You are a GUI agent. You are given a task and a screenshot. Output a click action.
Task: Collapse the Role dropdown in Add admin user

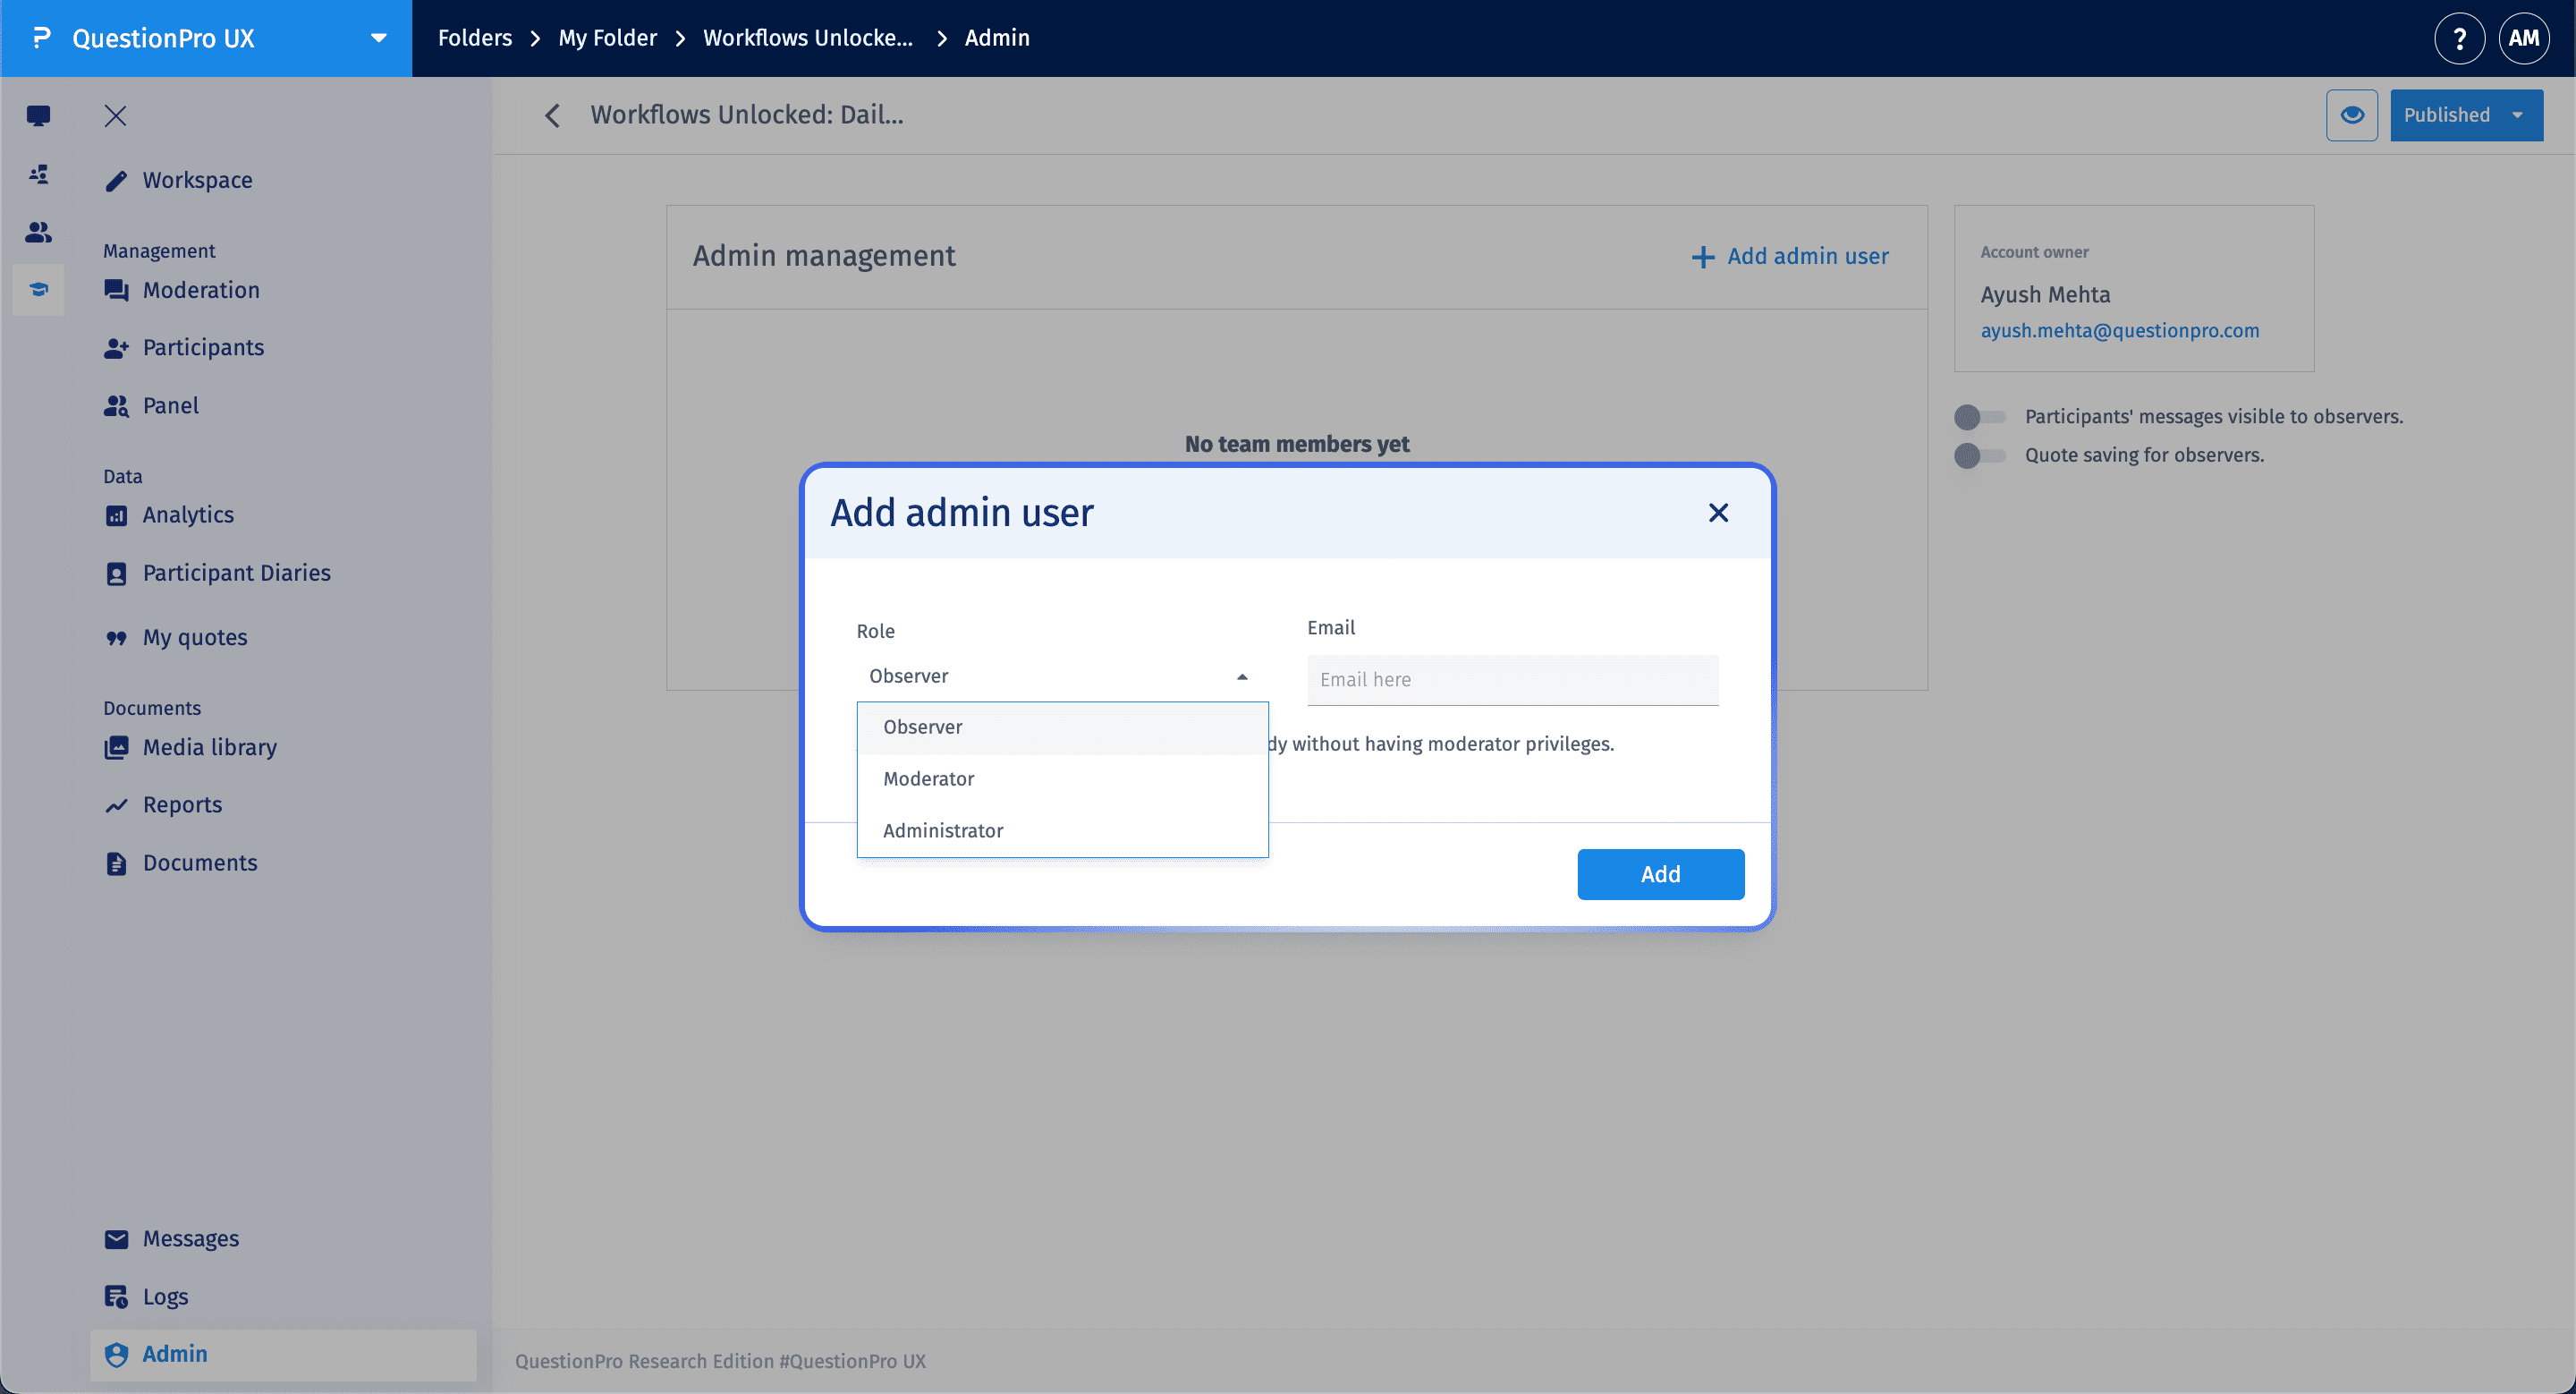1242,676
